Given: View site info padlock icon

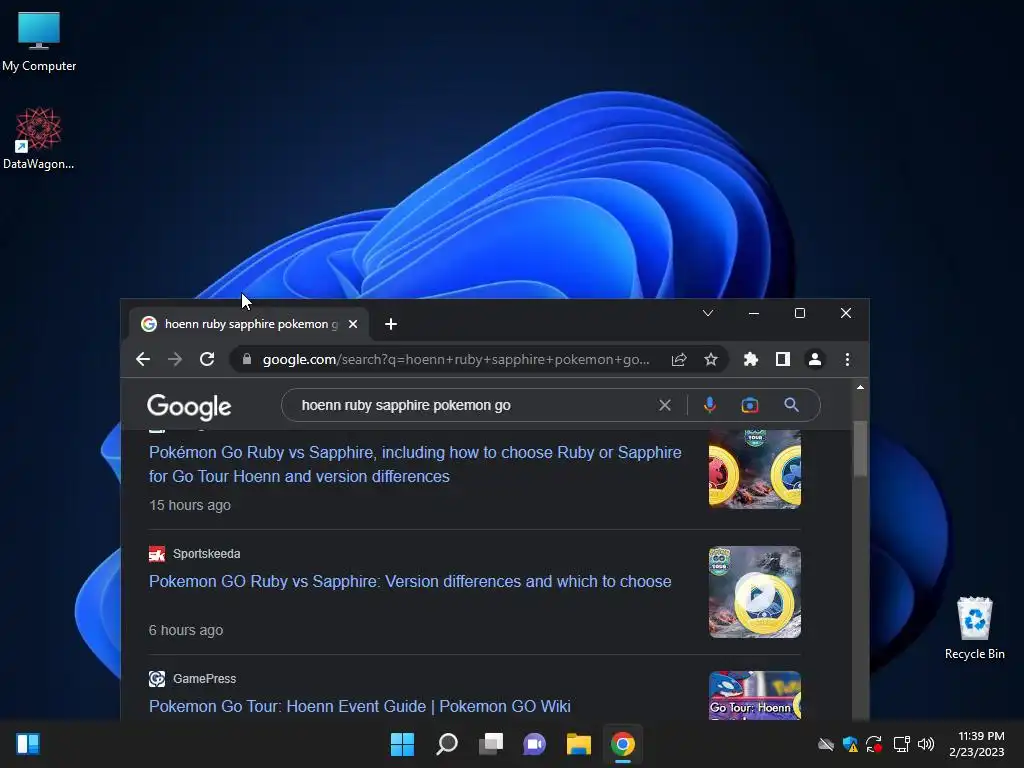Looking at the screenshot, I should click(247, 359).
